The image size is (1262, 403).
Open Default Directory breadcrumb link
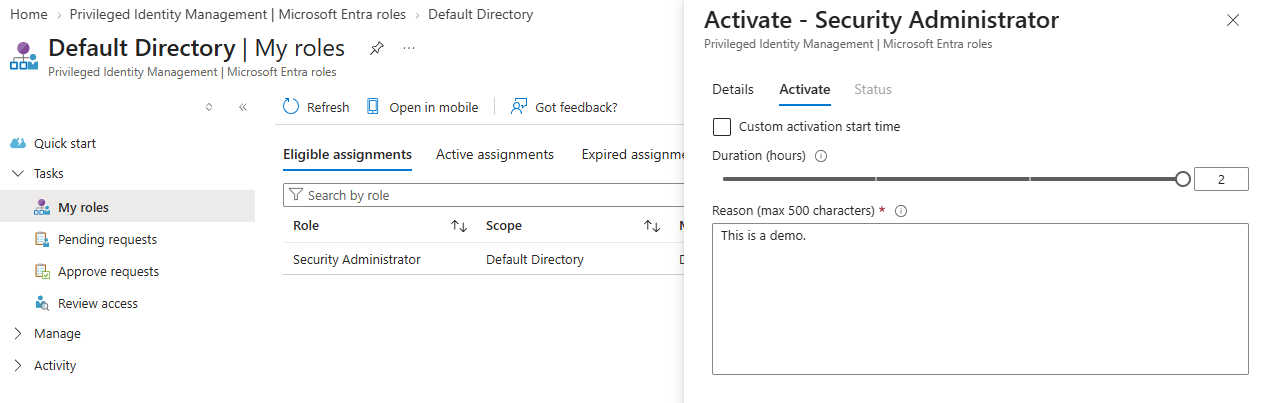[480, 14]
